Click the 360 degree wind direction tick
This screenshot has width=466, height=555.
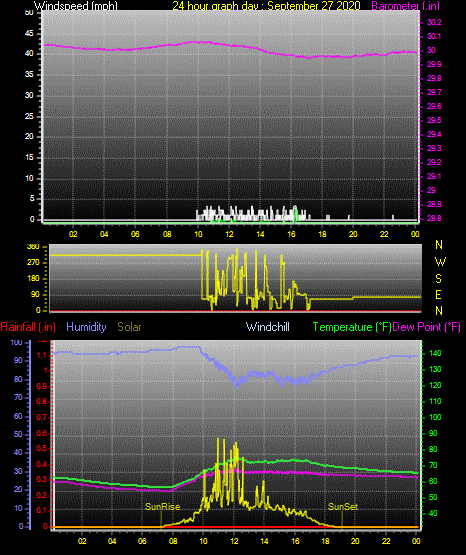(x=33, y=247)
